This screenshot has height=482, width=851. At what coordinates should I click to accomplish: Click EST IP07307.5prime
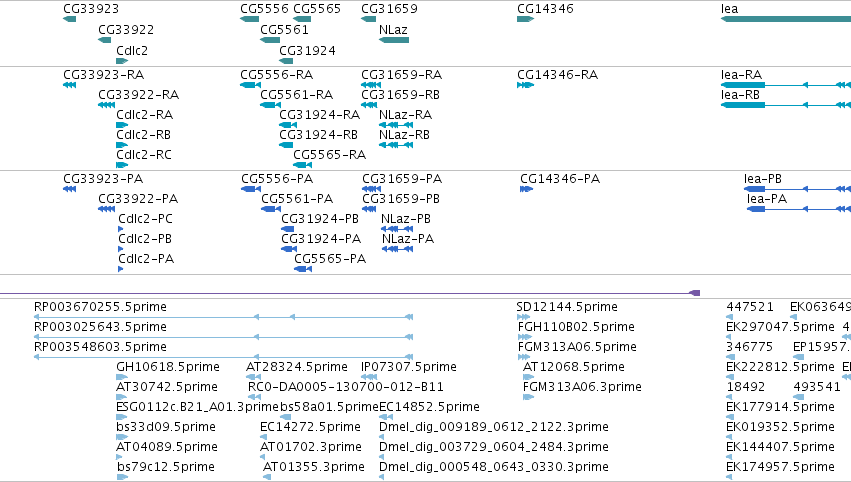click(409, 367)
